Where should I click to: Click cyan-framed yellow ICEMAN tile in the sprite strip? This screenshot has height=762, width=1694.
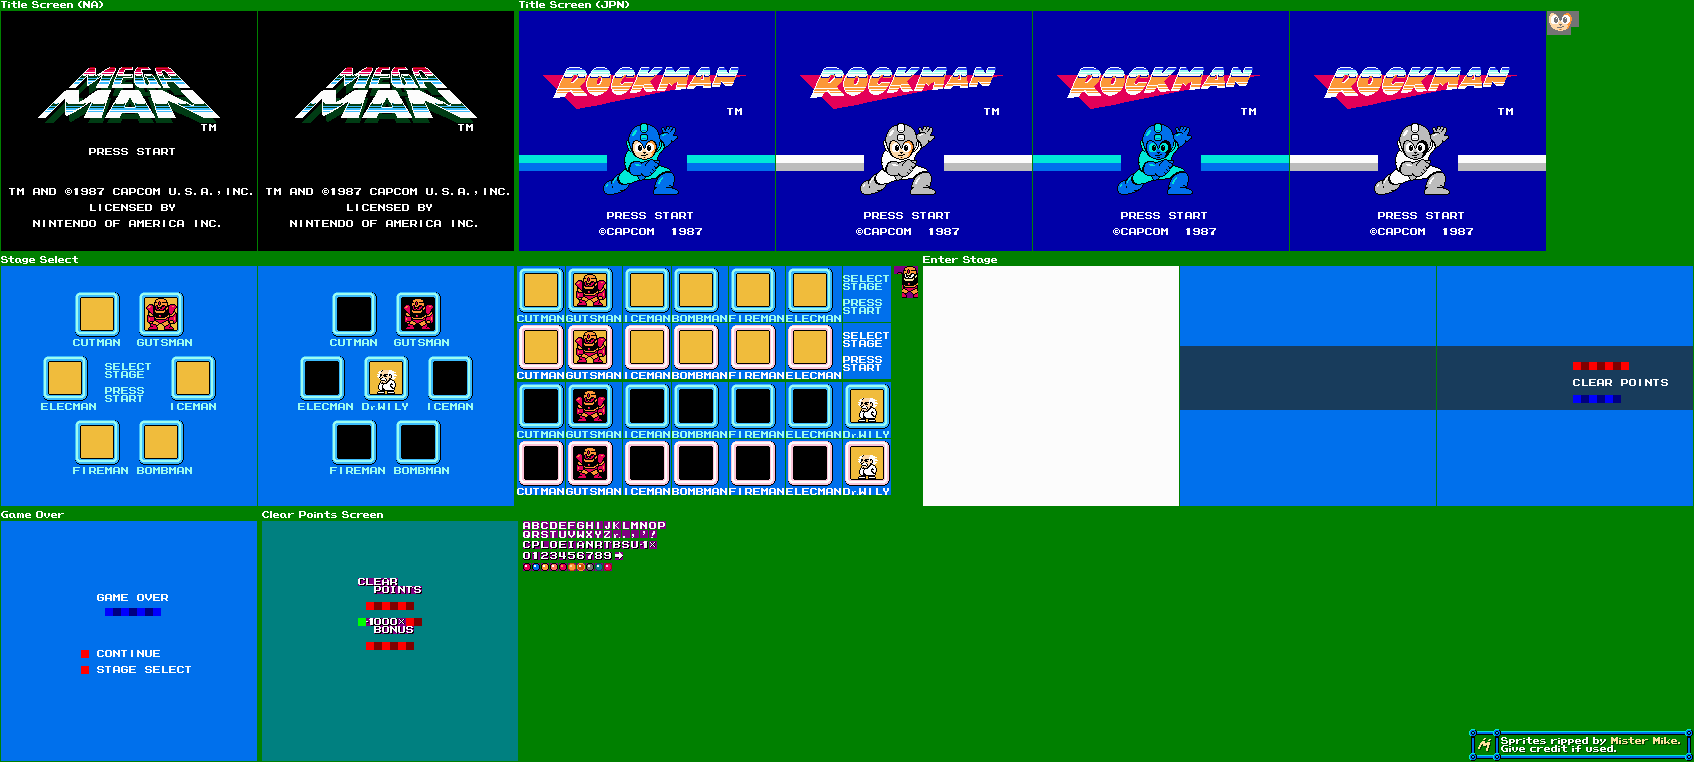(647, 290)
